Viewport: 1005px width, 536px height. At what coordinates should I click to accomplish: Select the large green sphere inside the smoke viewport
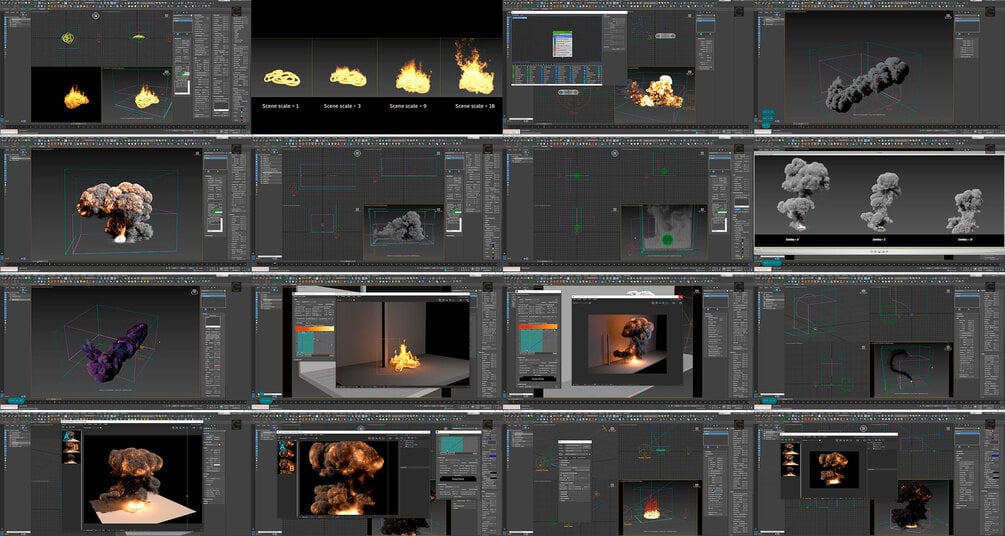667,240
